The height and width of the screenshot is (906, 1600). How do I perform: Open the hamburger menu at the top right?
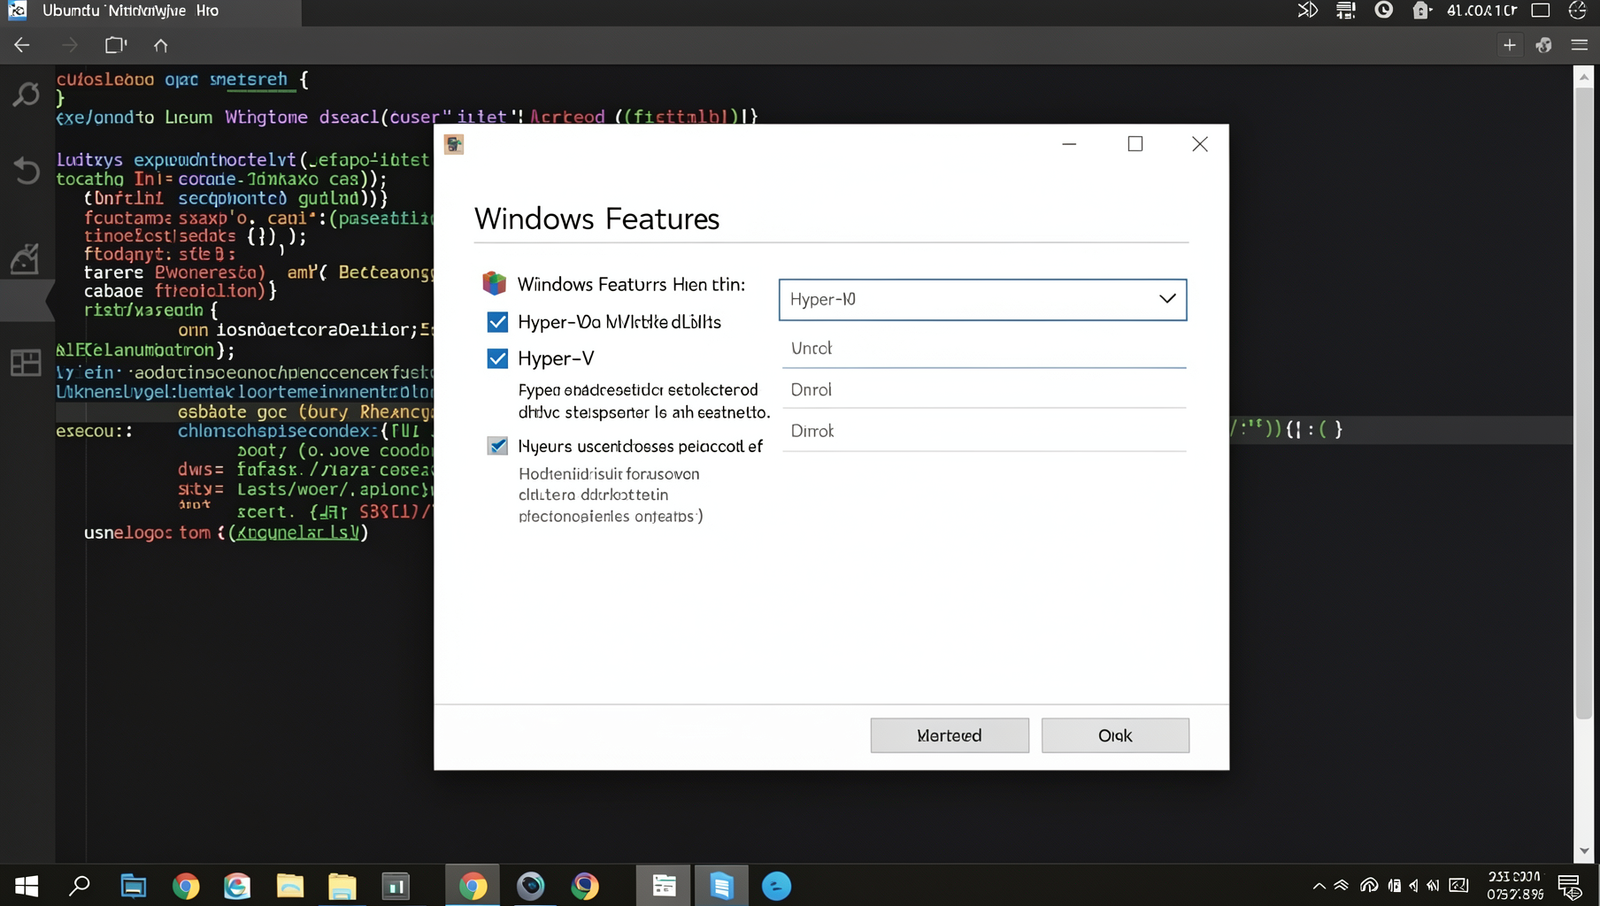tap(1579, 45)
